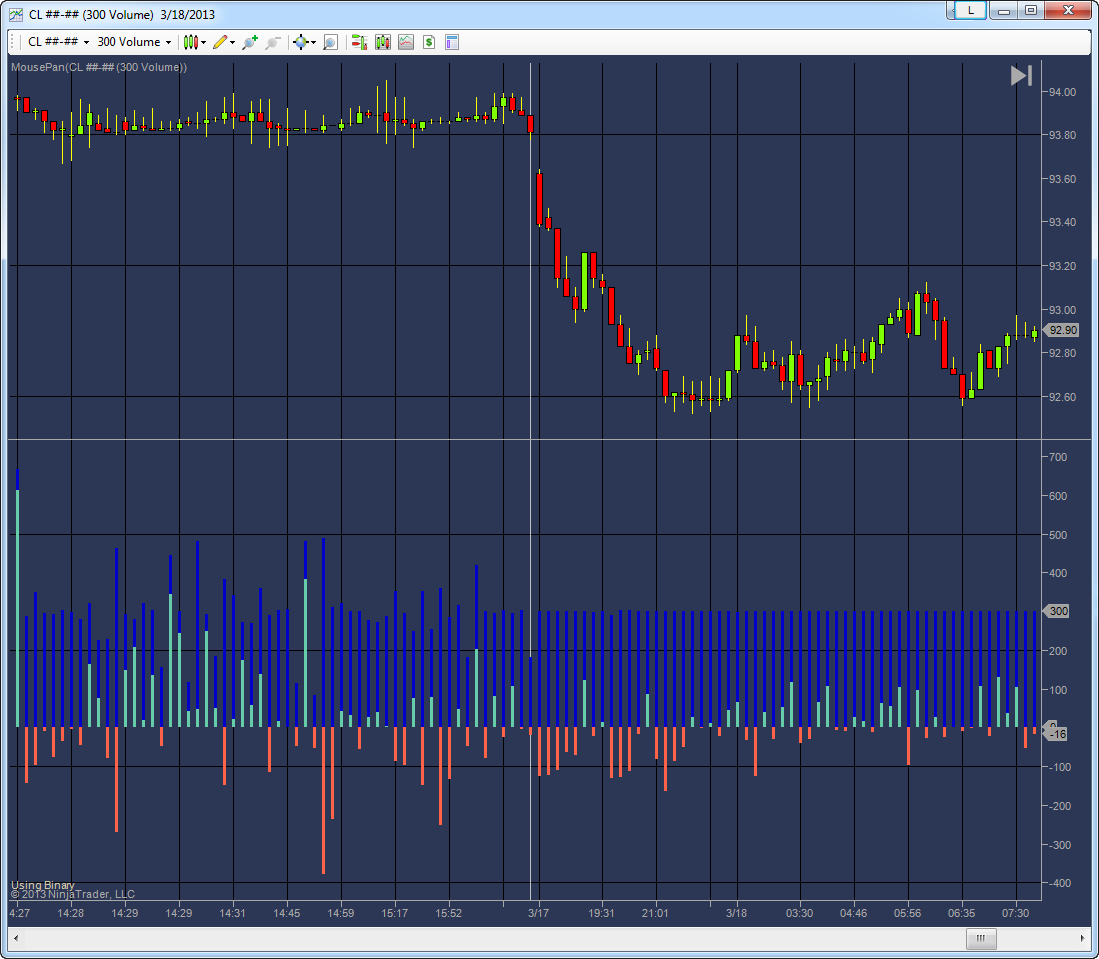
Task: Click the L link button in title bar
Action: point(970,11)
